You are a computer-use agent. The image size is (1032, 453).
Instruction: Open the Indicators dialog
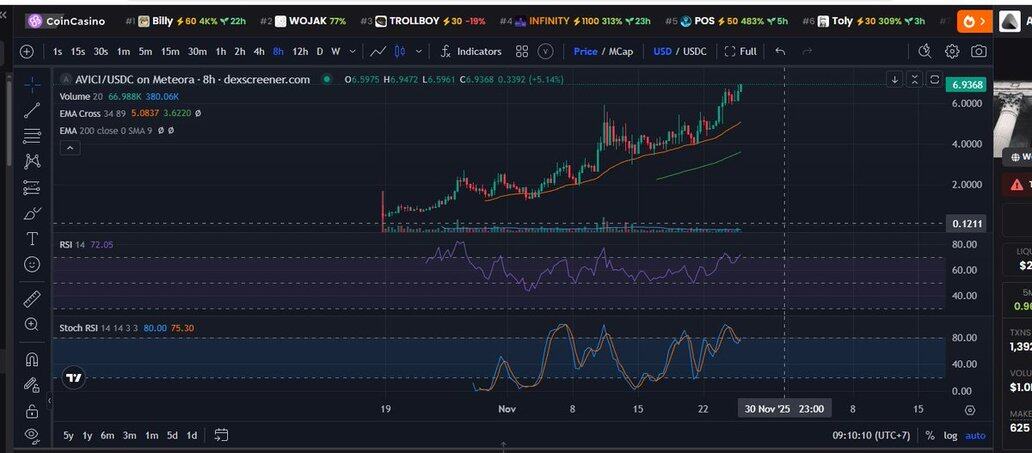click(x=470, y=51)
